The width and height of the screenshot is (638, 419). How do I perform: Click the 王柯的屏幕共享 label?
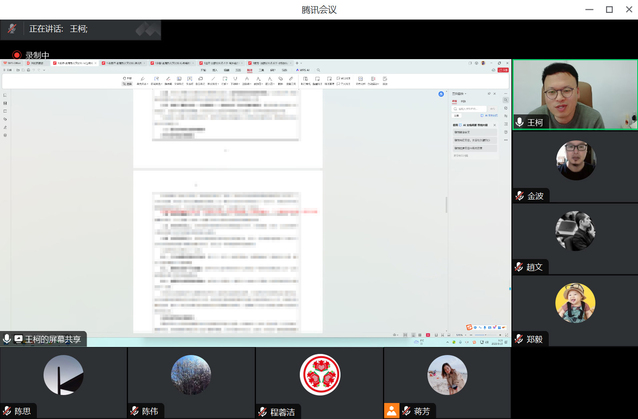click(53, 340)
